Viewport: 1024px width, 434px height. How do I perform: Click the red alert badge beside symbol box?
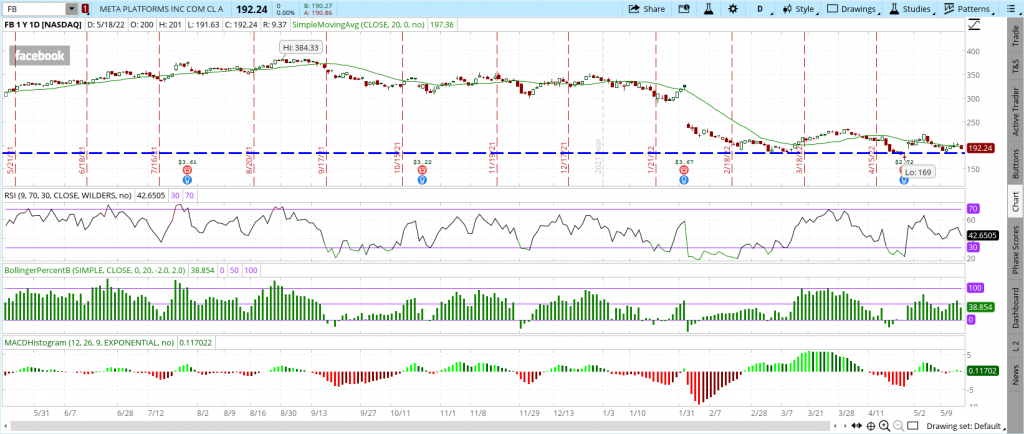pyautogui.click(x=87, y=9)
